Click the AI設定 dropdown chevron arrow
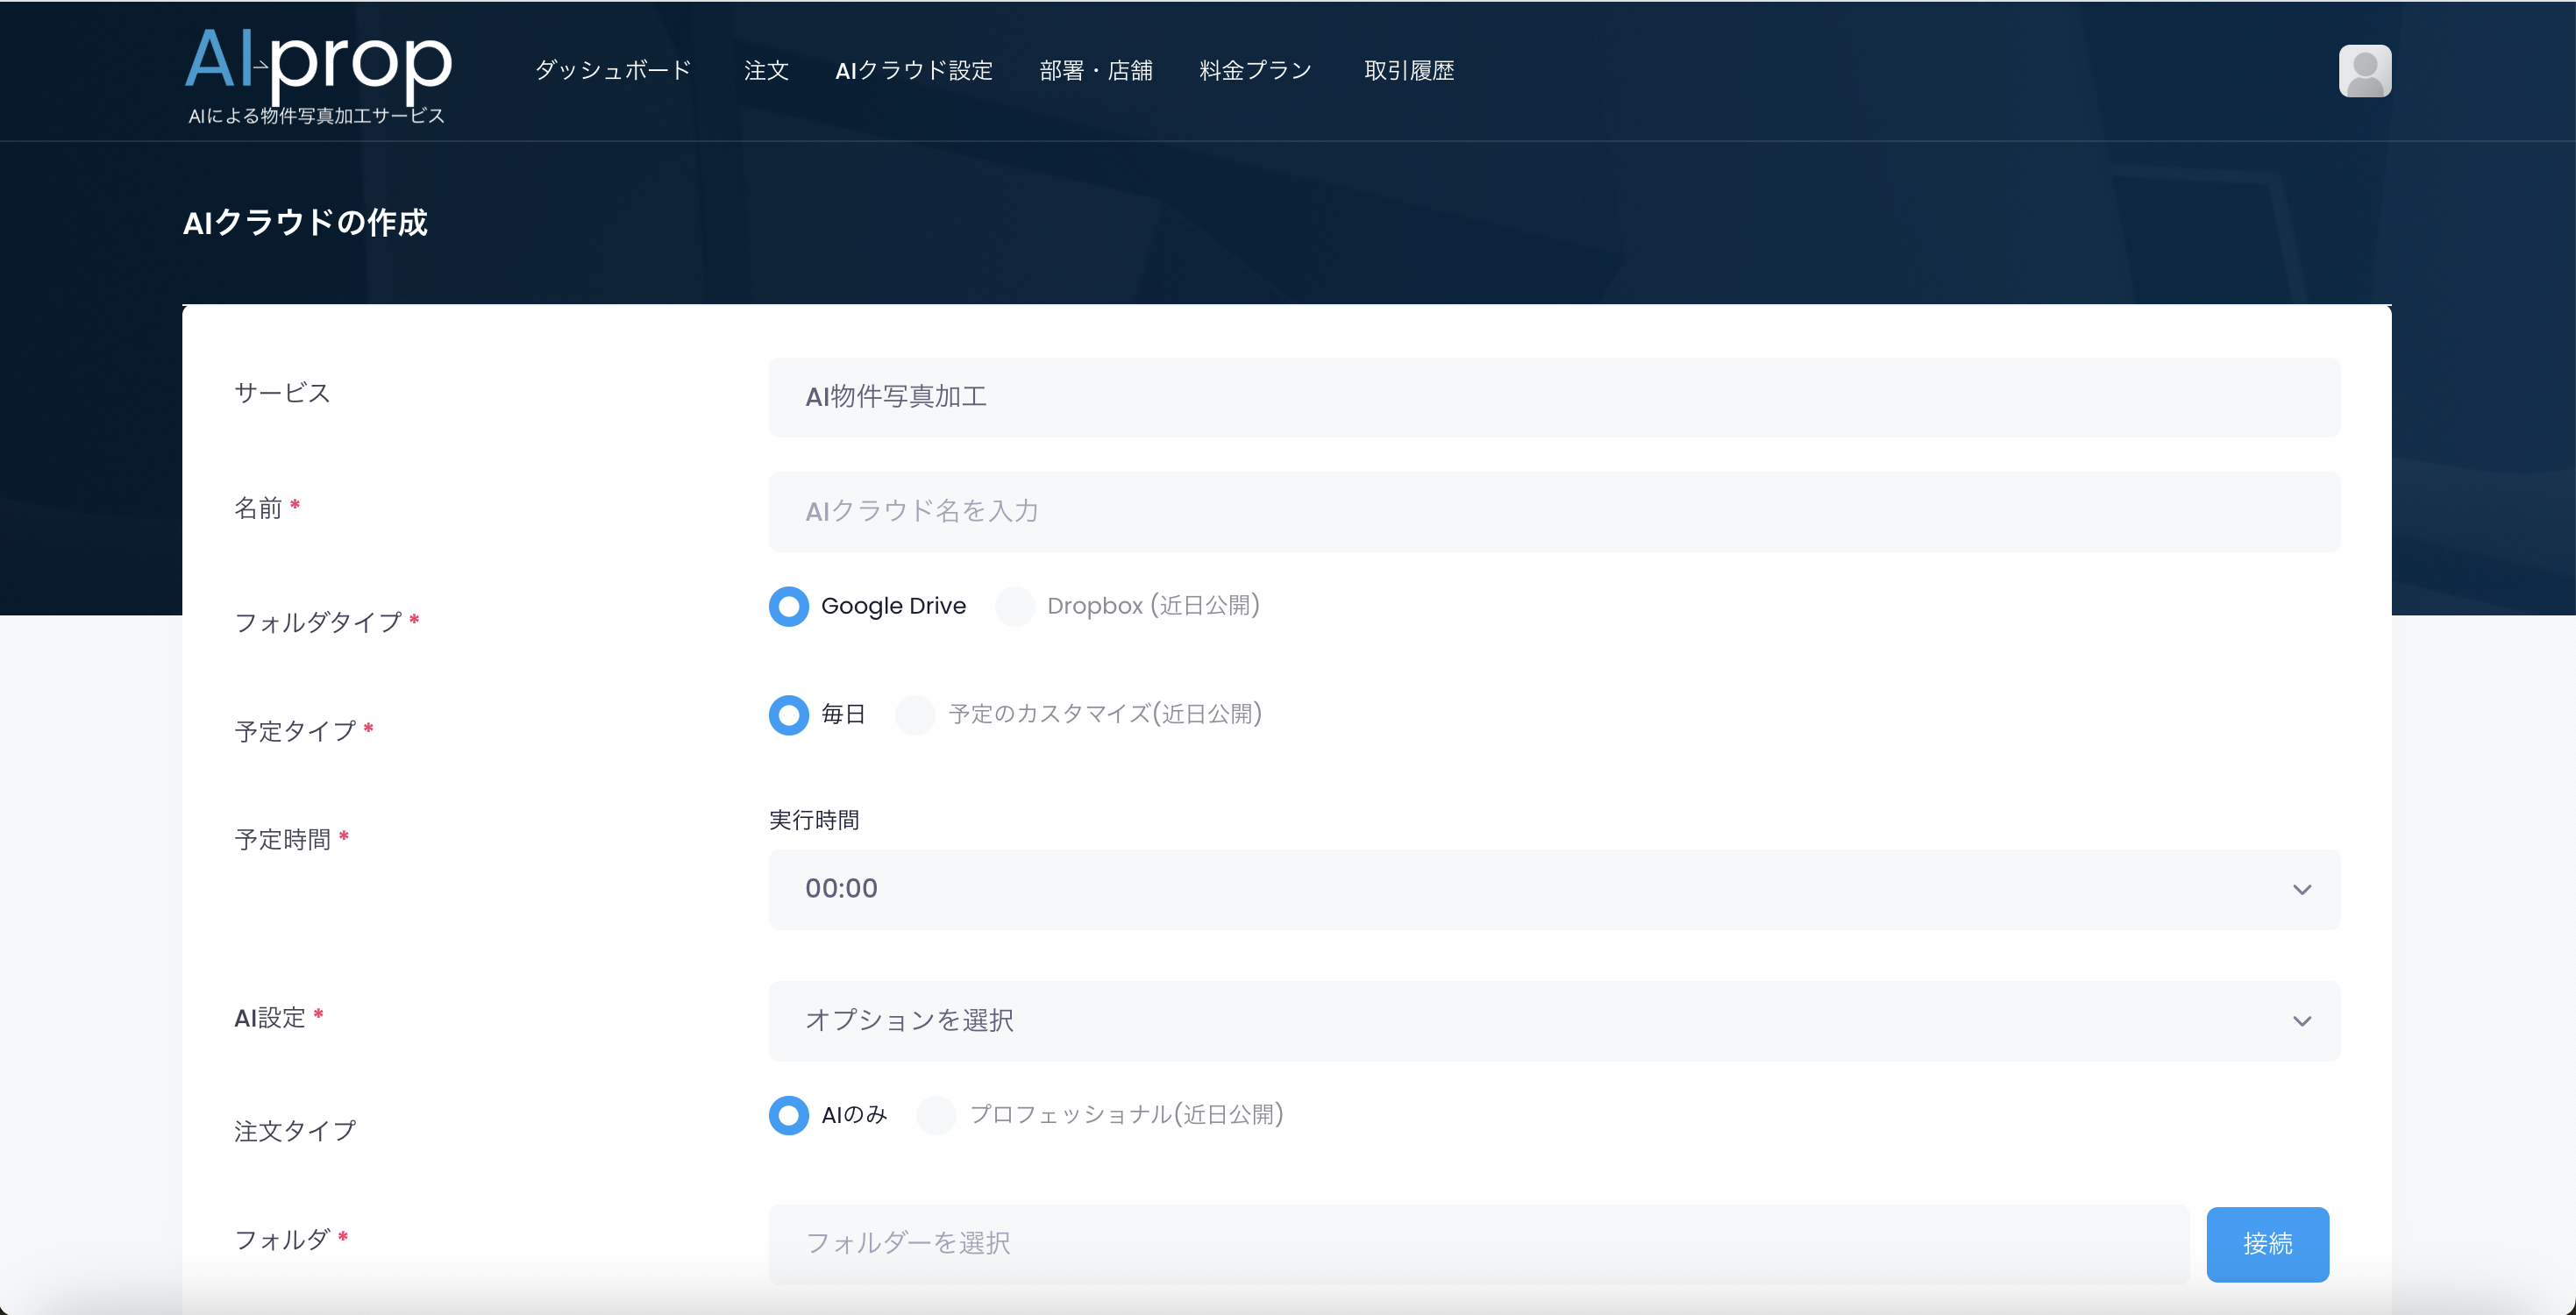The width and height of the screenshot is (2576, 1315). [2301, 1021]
